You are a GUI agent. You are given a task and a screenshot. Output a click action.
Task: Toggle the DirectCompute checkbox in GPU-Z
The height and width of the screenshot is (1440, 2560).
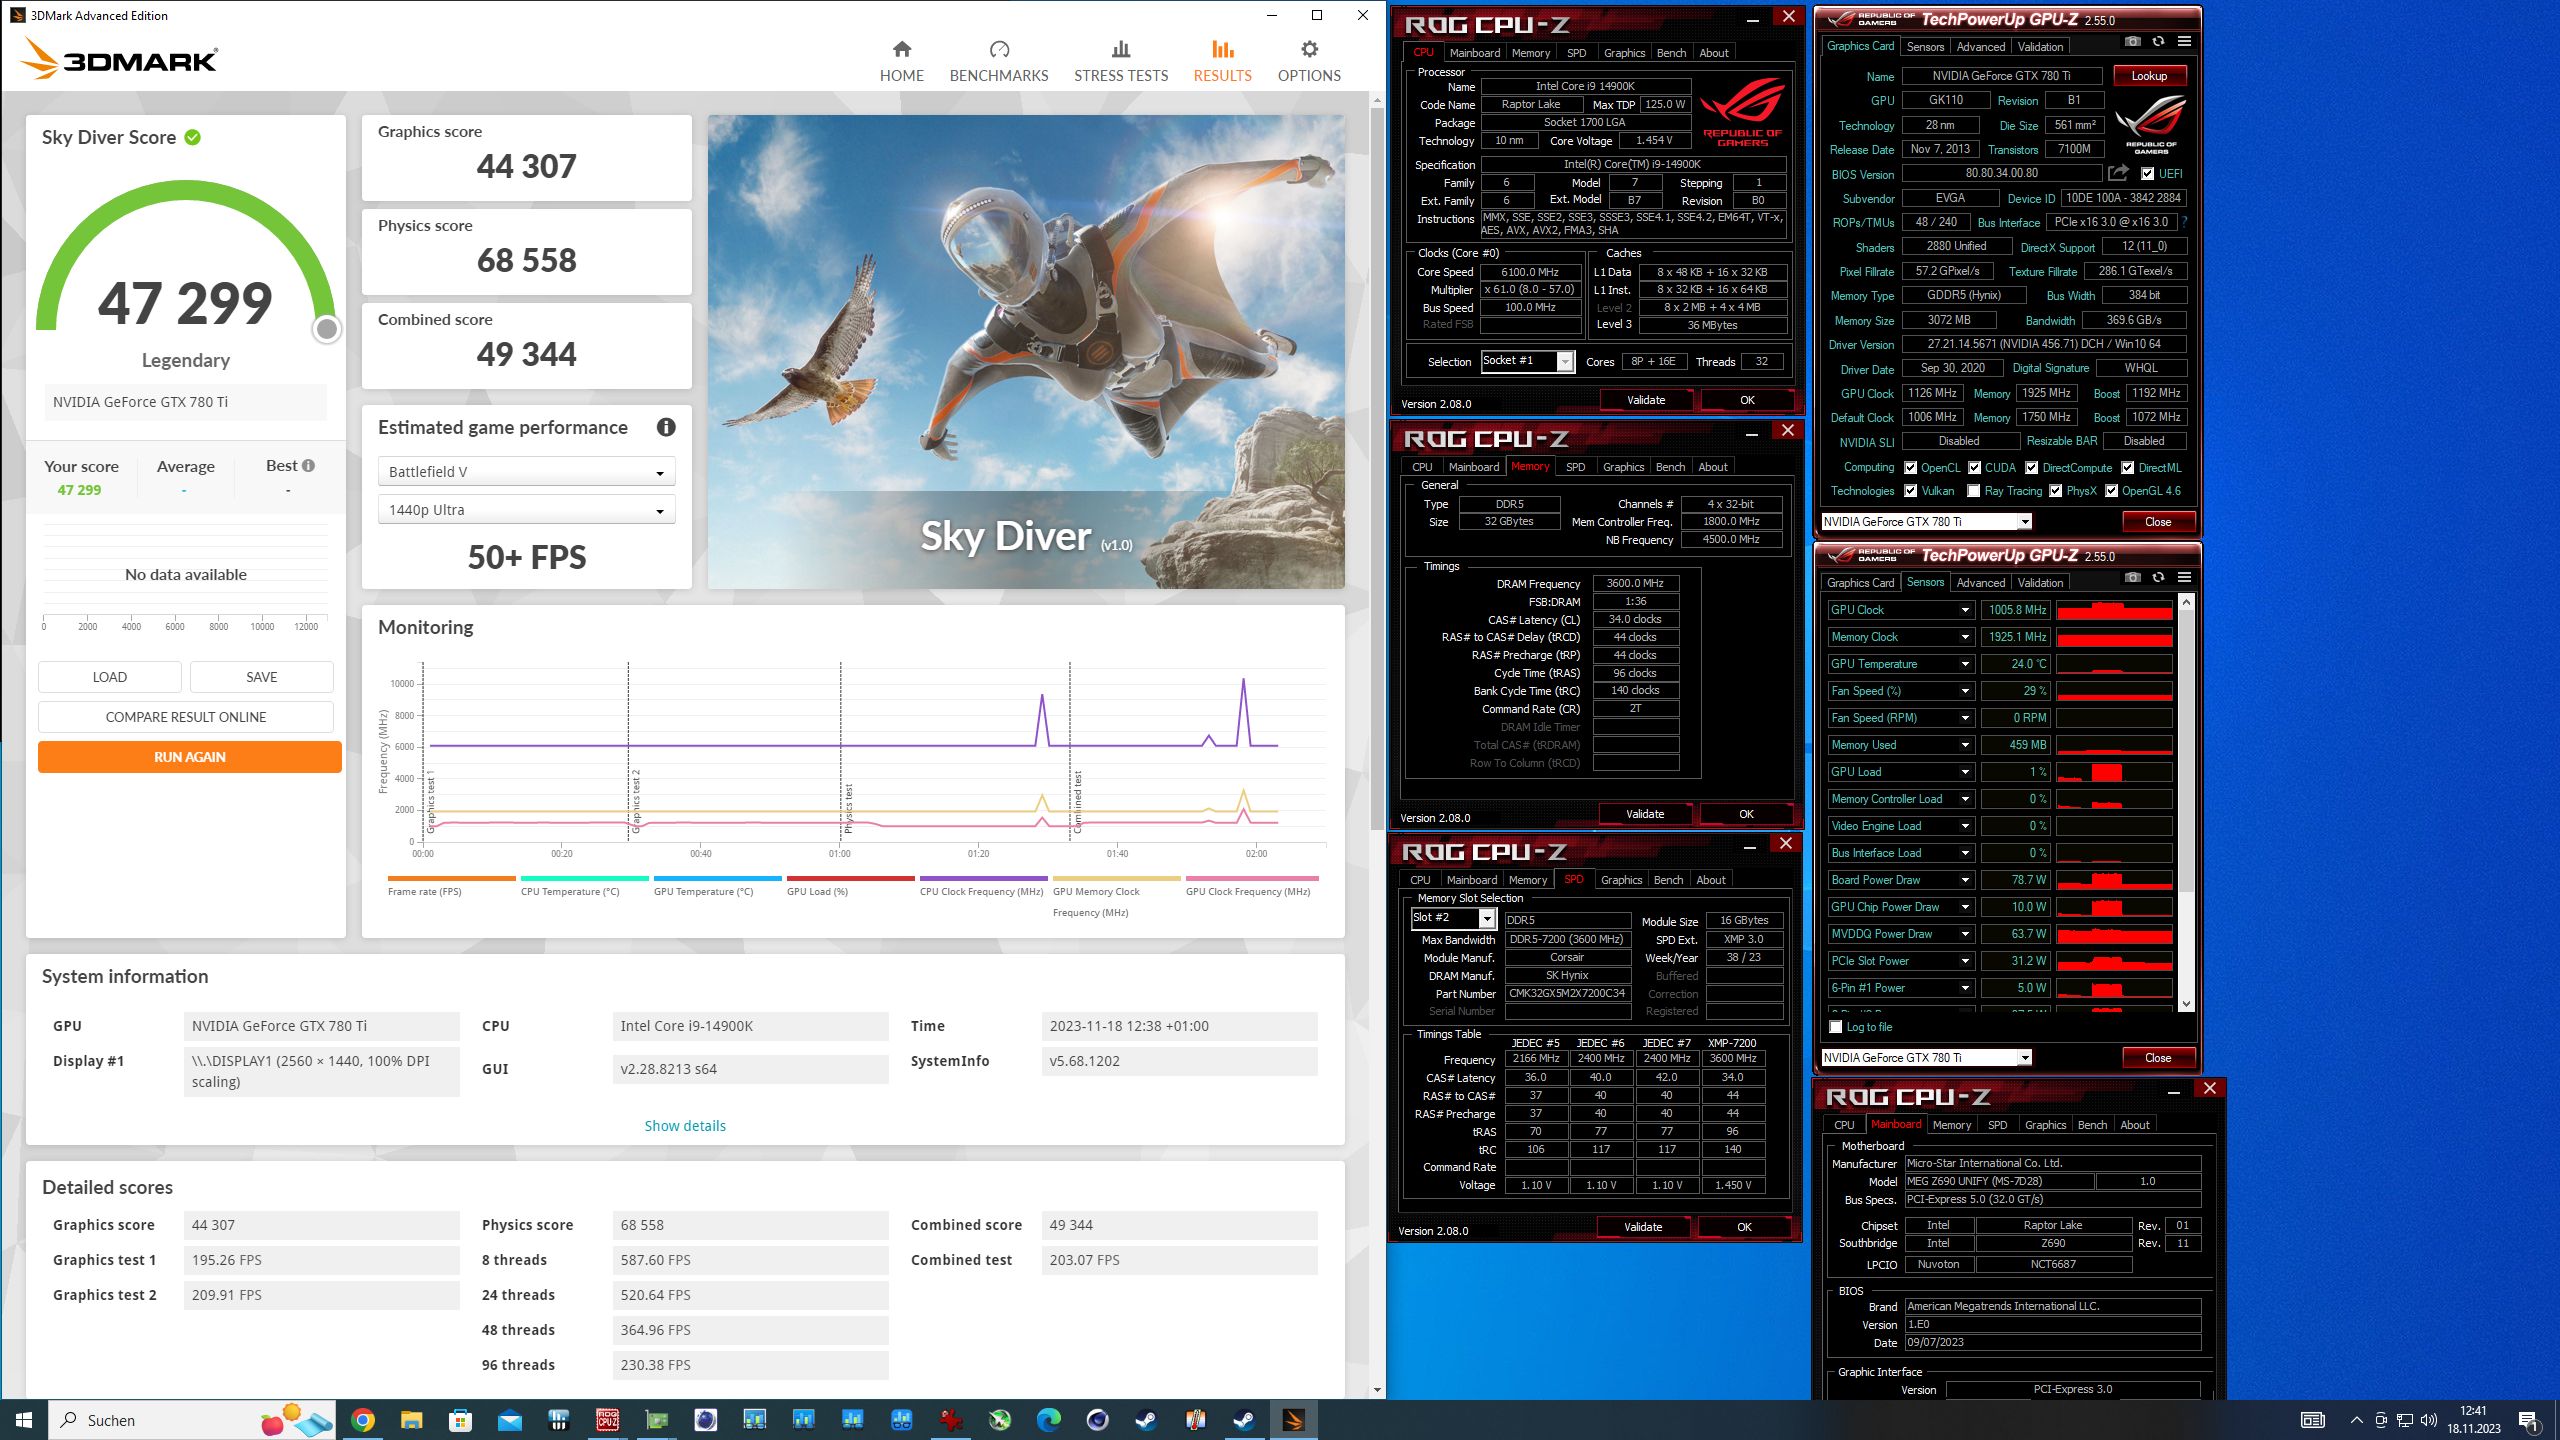click(2032, 468)
